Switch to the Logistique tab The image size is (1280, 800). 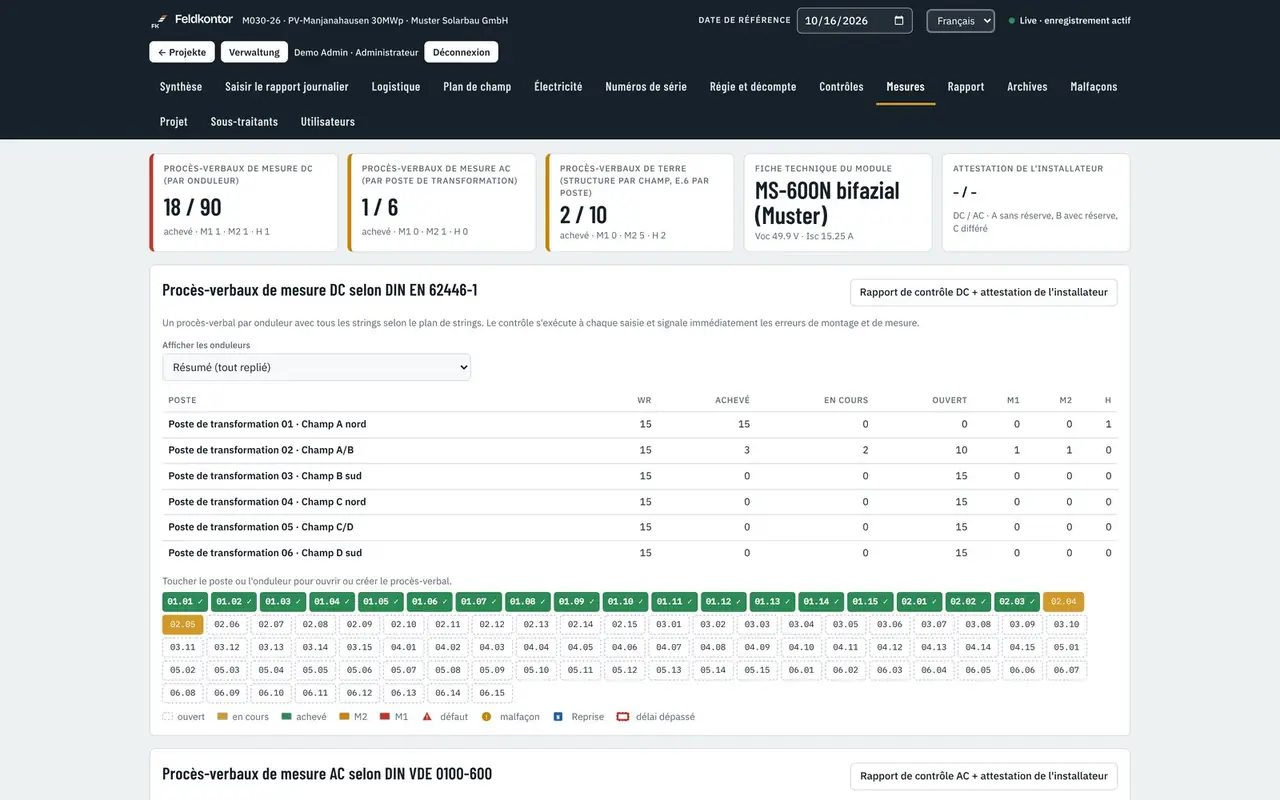396,87
